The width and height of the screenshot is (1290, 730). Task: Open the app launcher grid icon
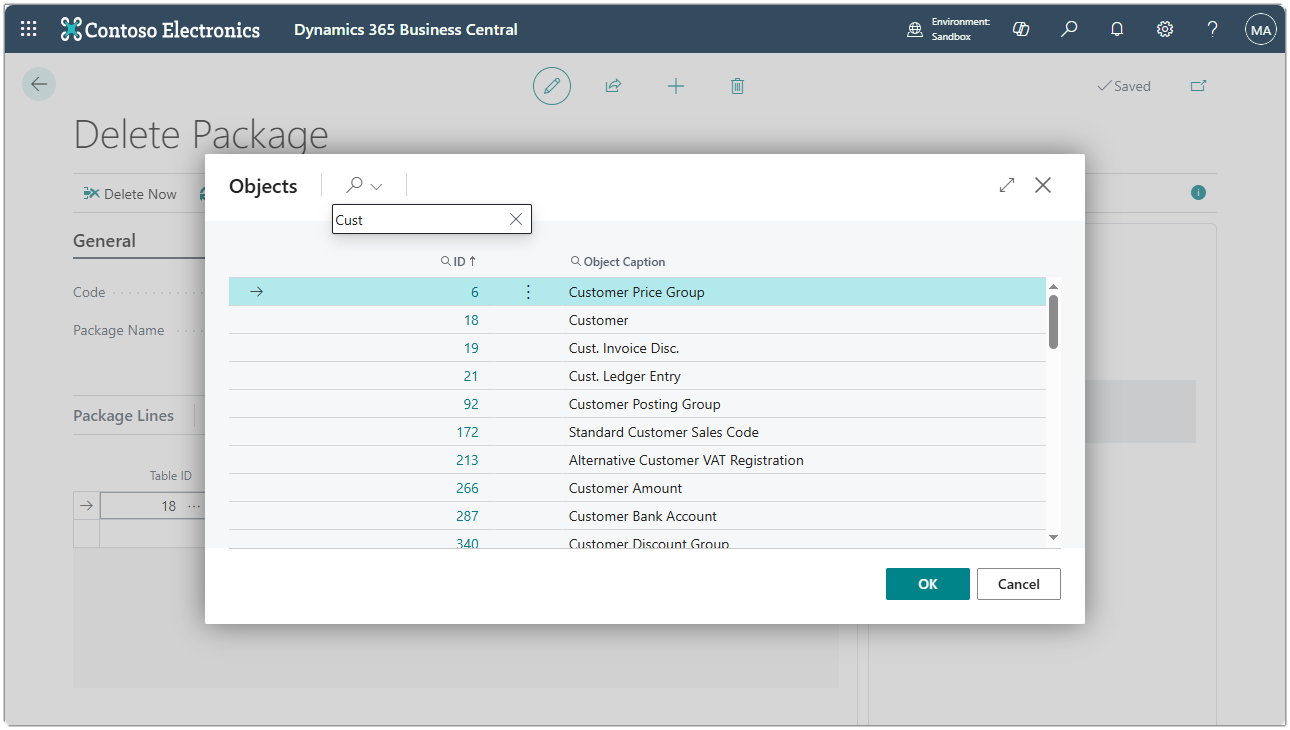27,28
